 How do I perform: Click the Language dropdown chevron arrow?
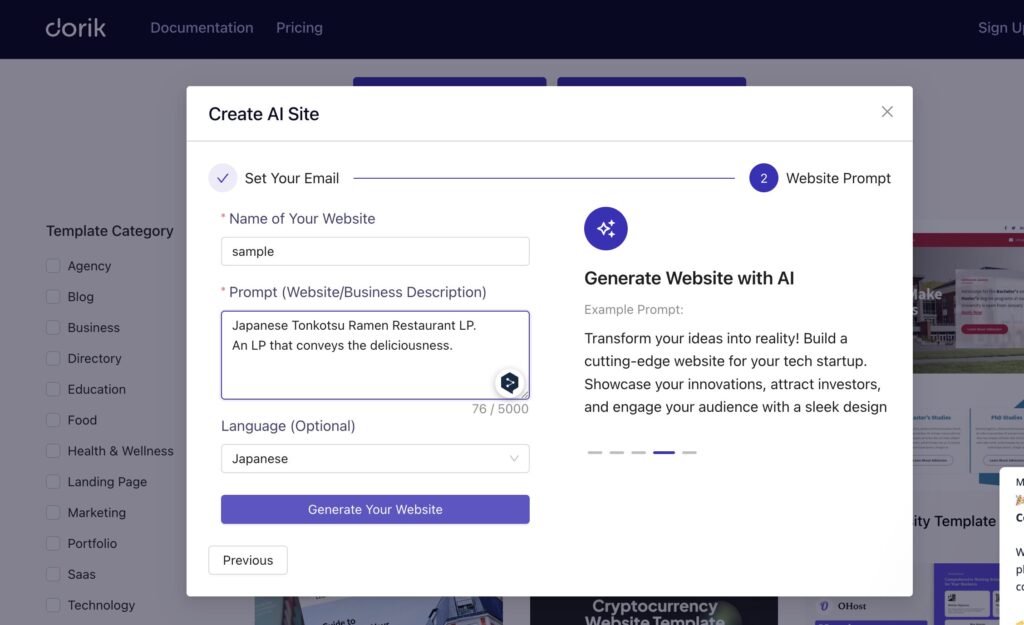(x=514, y=459)
